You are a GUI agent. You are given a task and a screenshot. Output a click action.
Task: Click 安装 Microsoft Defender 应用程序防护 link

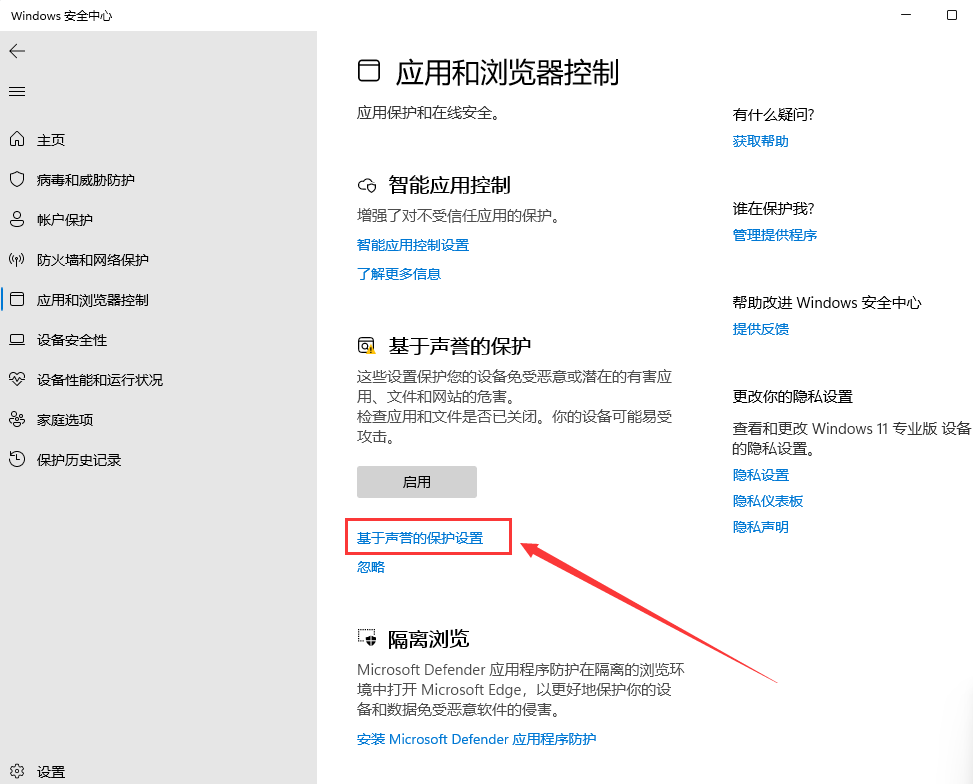pos(476,739)
